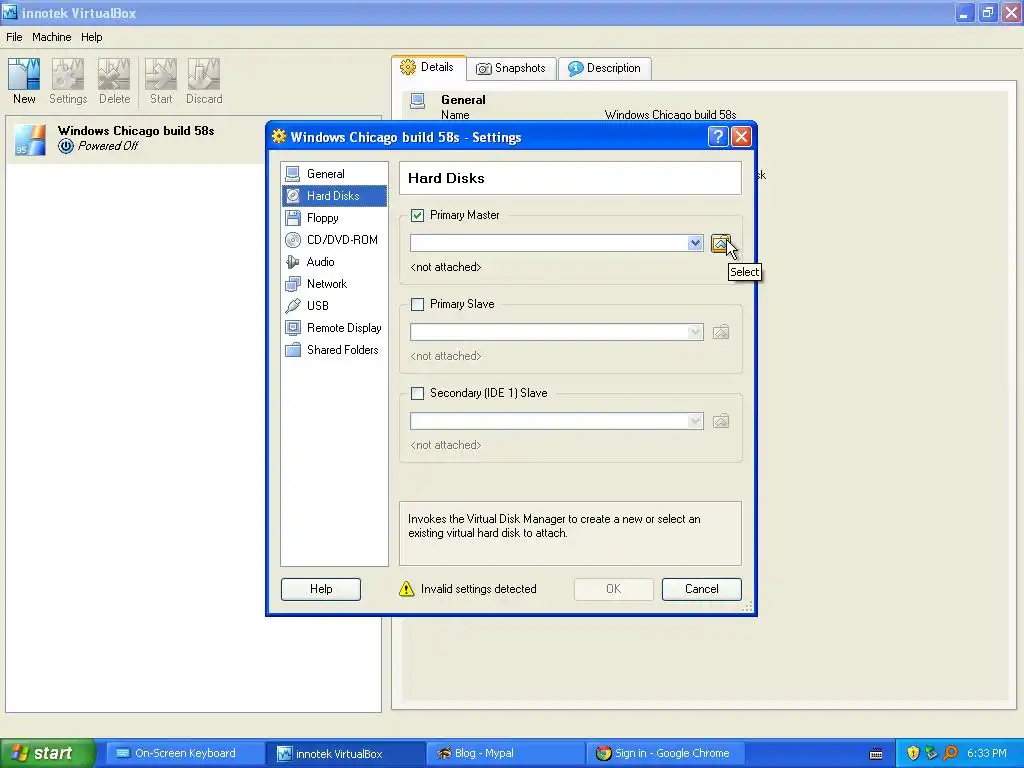This screenshot has width=1024, height=768.
Task: Click Select disk icon for Secondary Slave
Action: point(720,421)
